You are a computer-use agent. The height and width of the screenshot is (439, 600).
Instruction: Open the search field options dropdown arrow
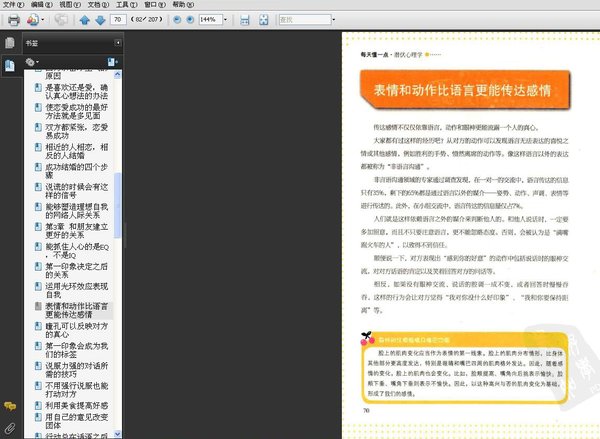pos(334,20)
